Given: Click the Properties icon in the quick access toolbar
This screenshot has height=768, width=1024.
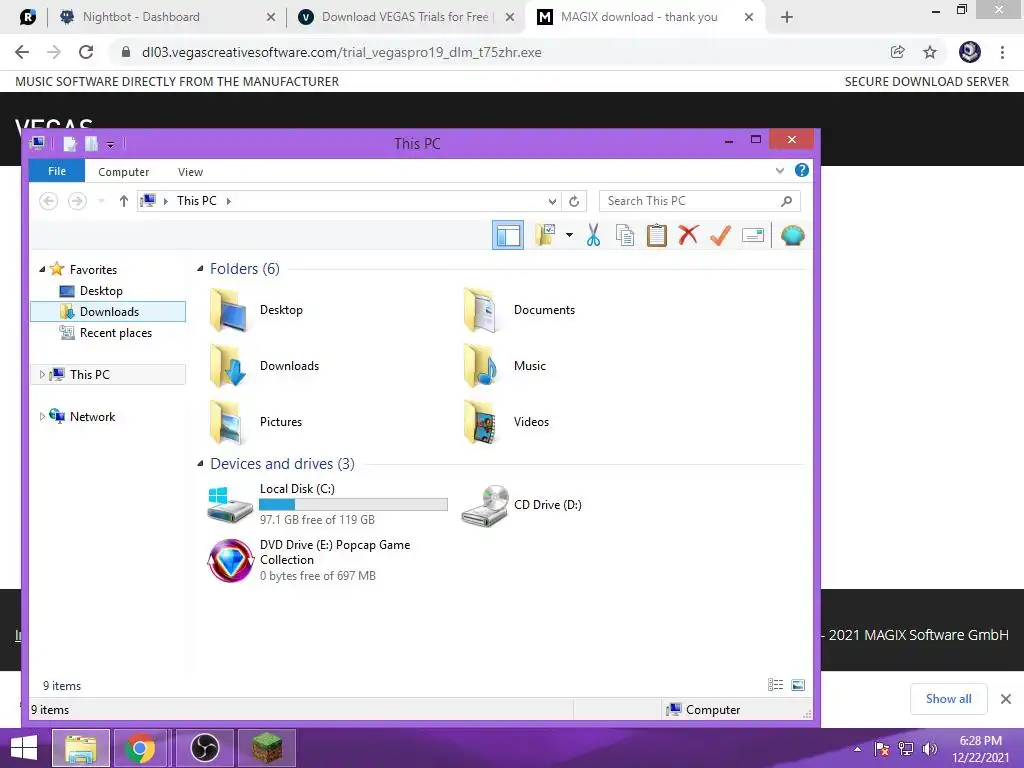Looking at the screenshot, I should (69, 144).
